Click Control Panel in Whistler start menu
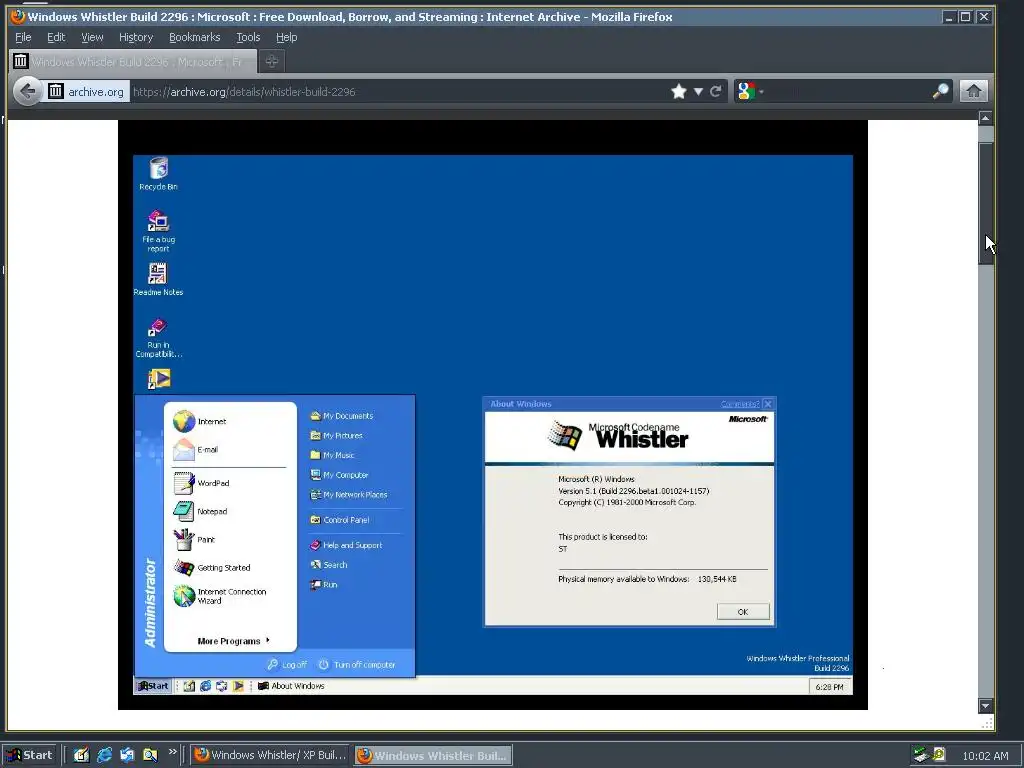 click(340, 520)
